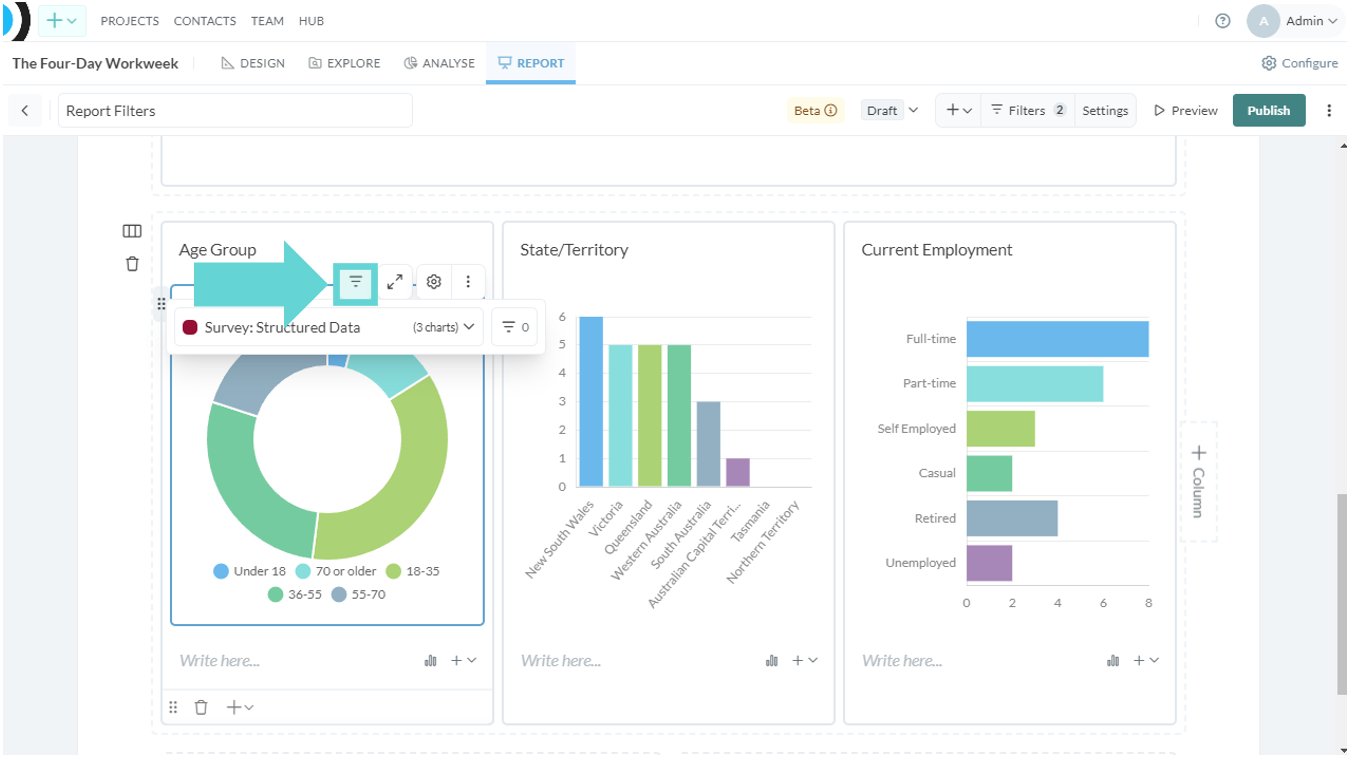Select the REPORT tab
Image resolution: width=1358 pixels, height=761 pixels.
(x=531, y=63)
